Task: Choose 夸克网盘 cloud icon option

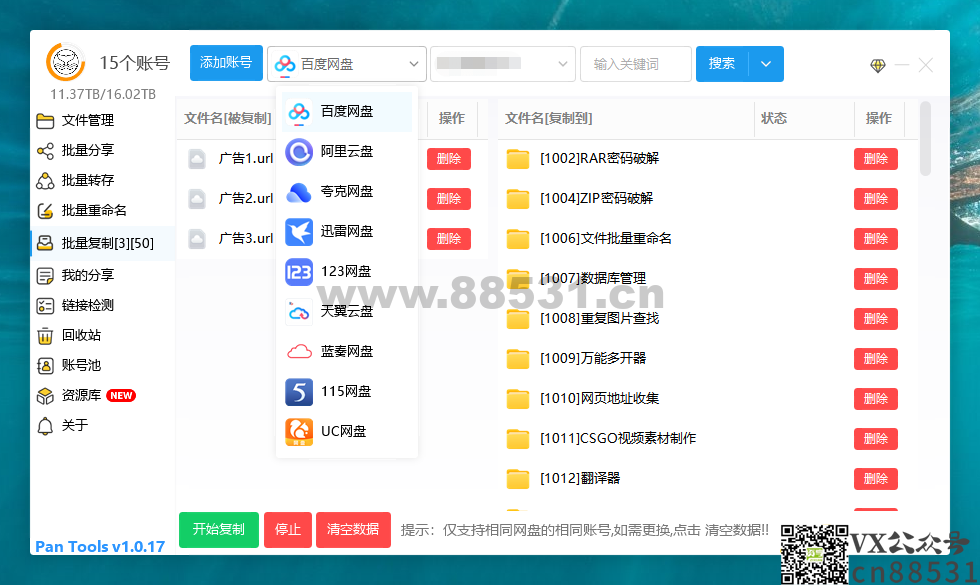Action: 300,192
